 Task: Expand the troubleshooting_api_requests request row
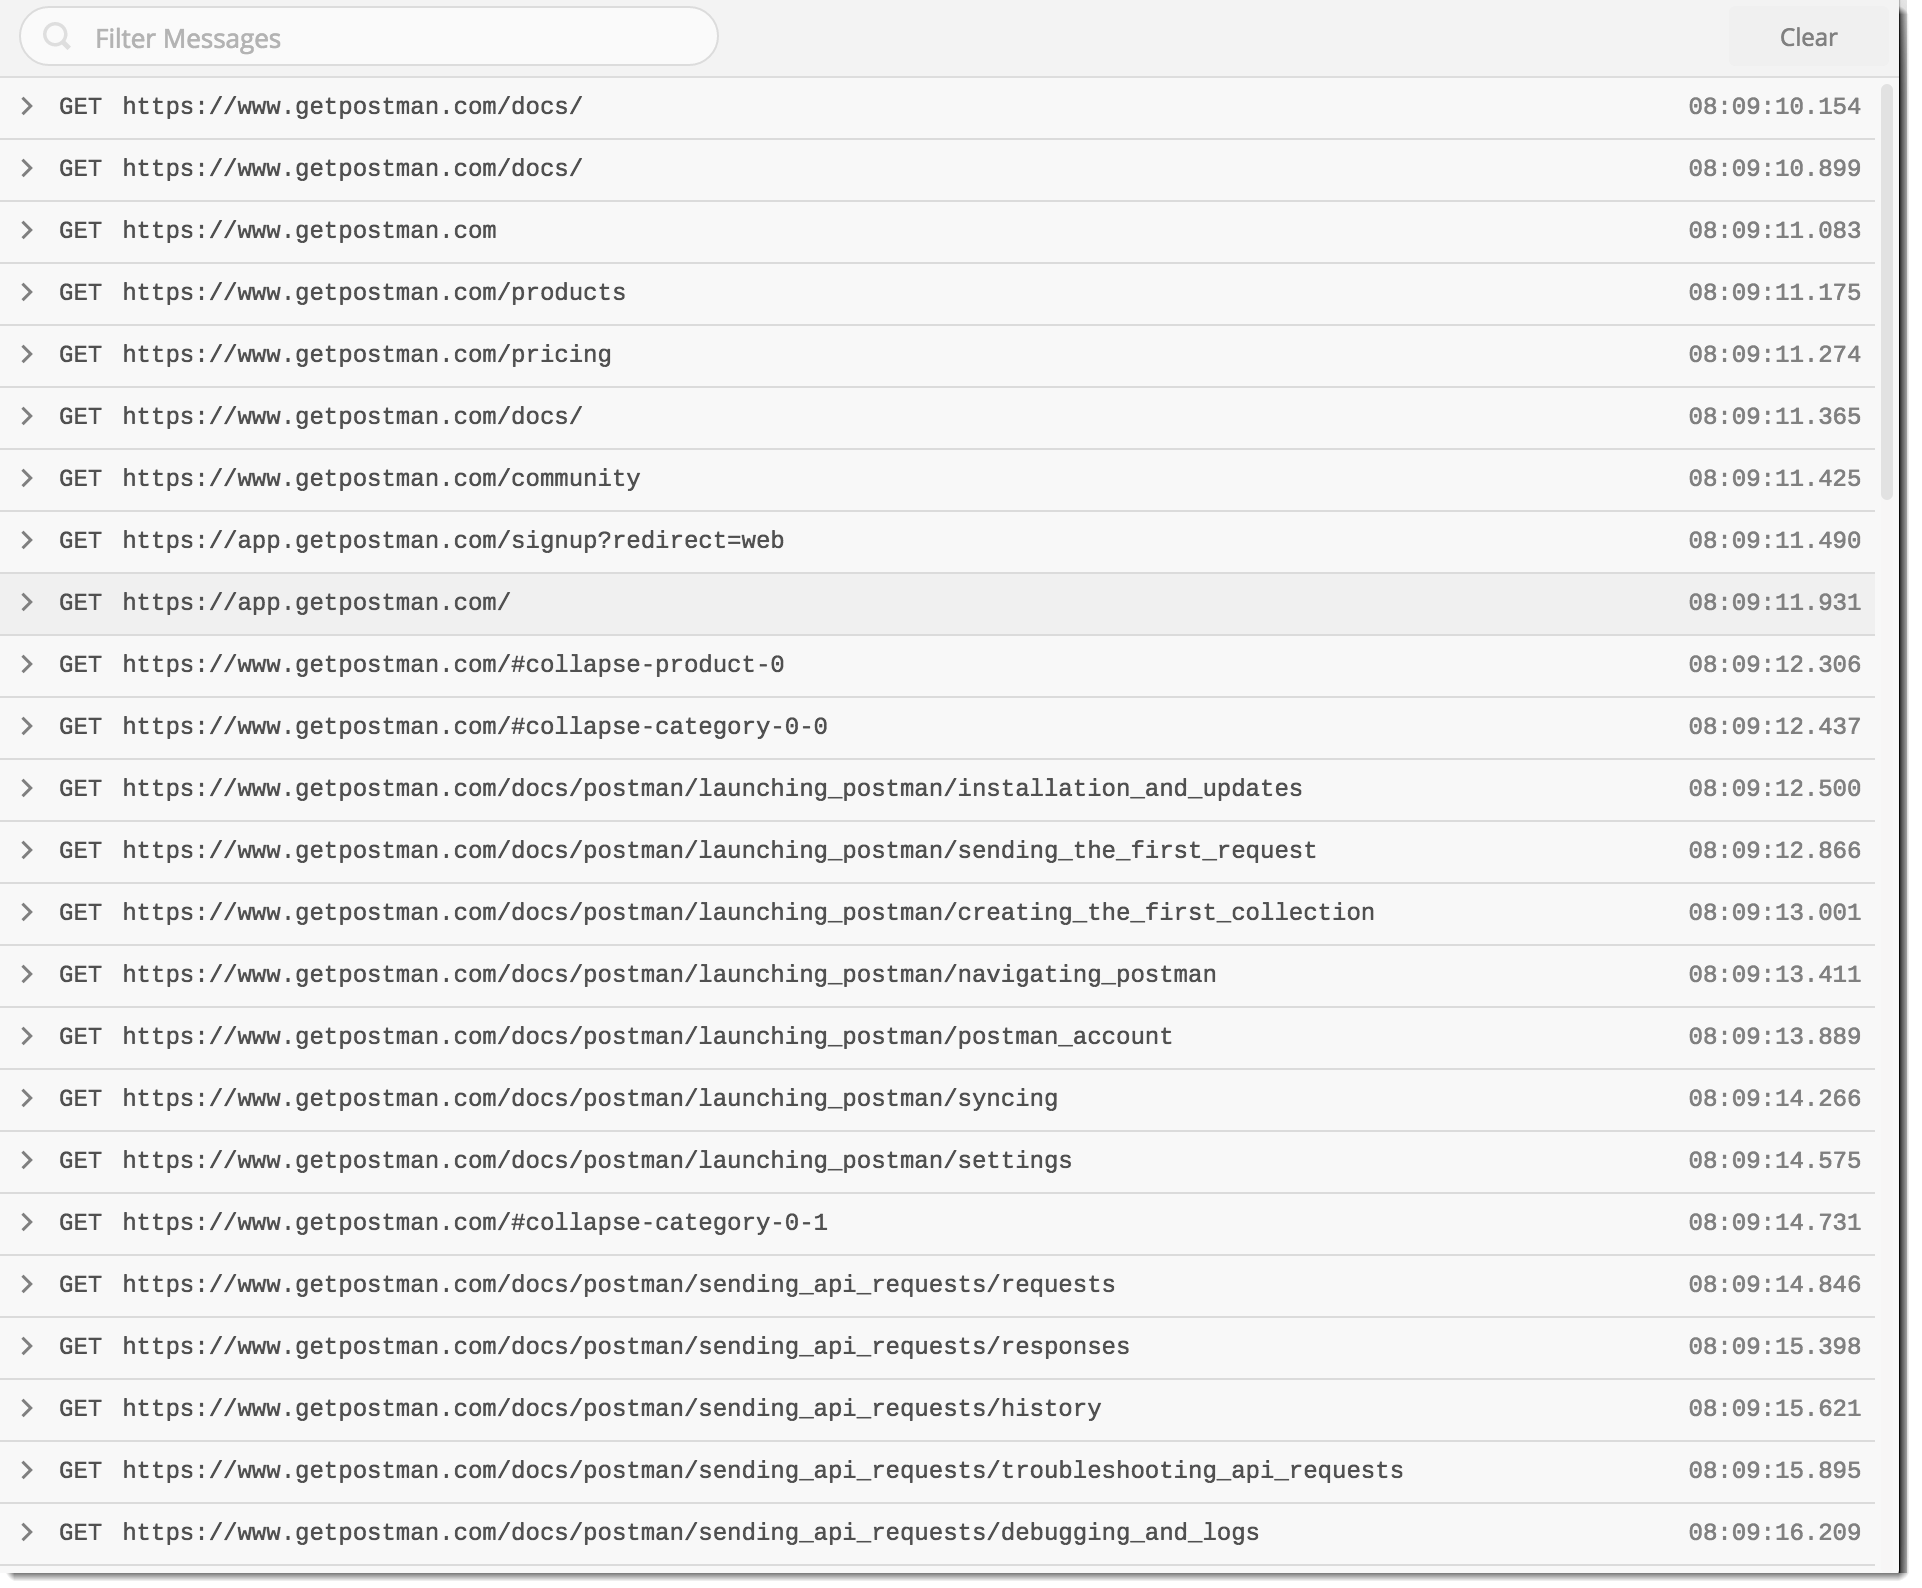[x=27, y=1470]
